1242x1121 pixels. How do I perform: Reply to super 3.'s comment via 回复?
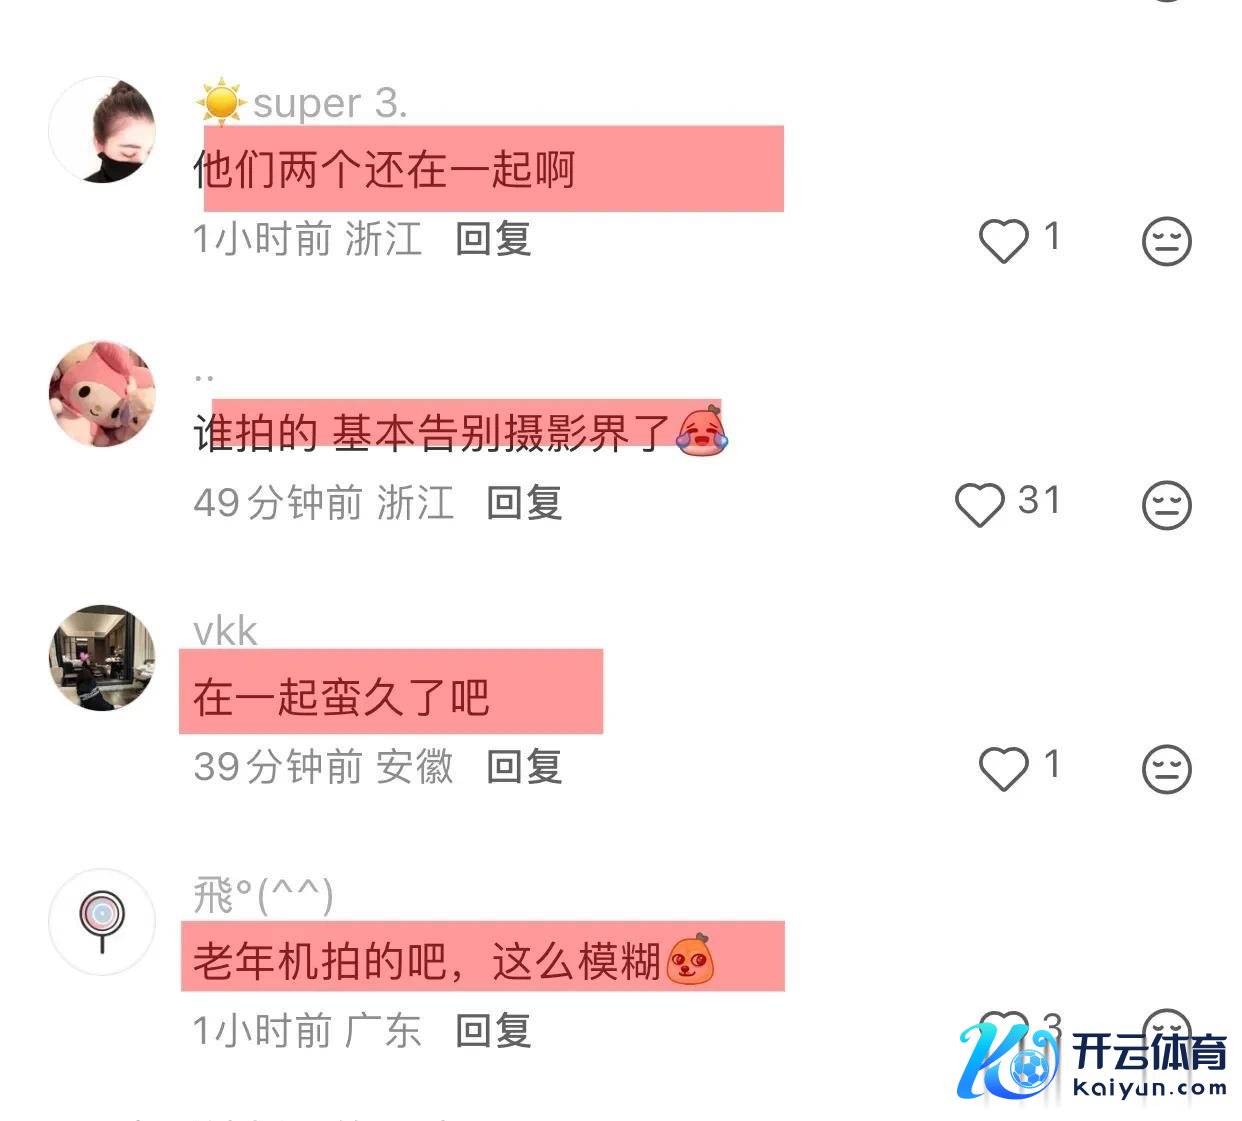point(493,239)
